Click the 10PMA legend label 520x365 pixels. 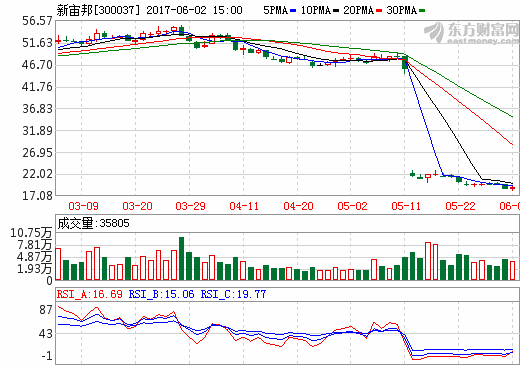(x=315, y=10)
